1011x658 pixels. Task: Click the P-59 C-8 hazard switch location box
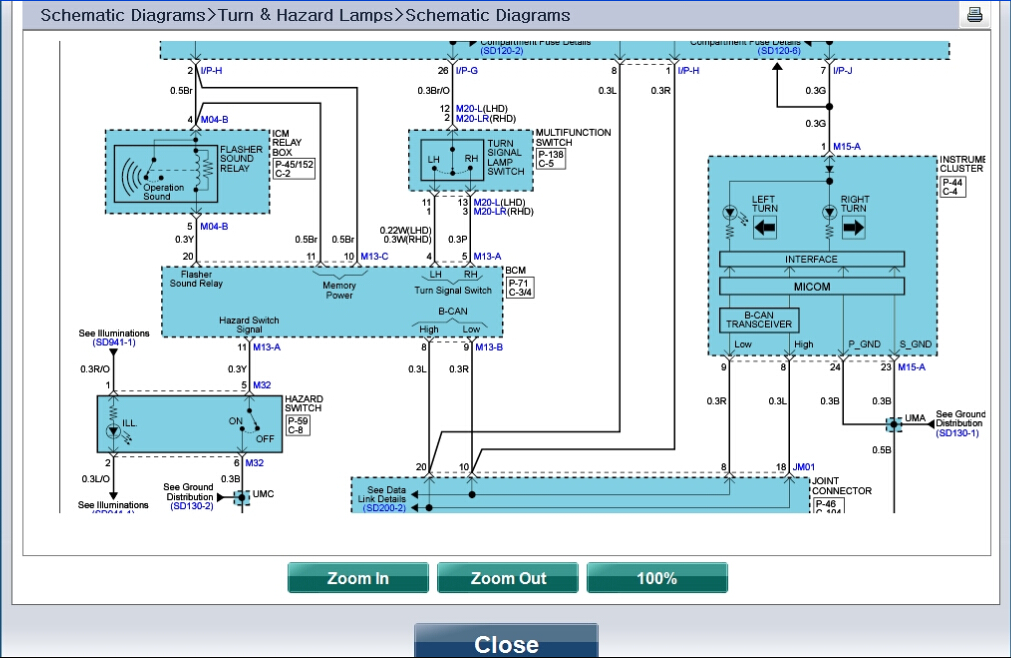297,425
